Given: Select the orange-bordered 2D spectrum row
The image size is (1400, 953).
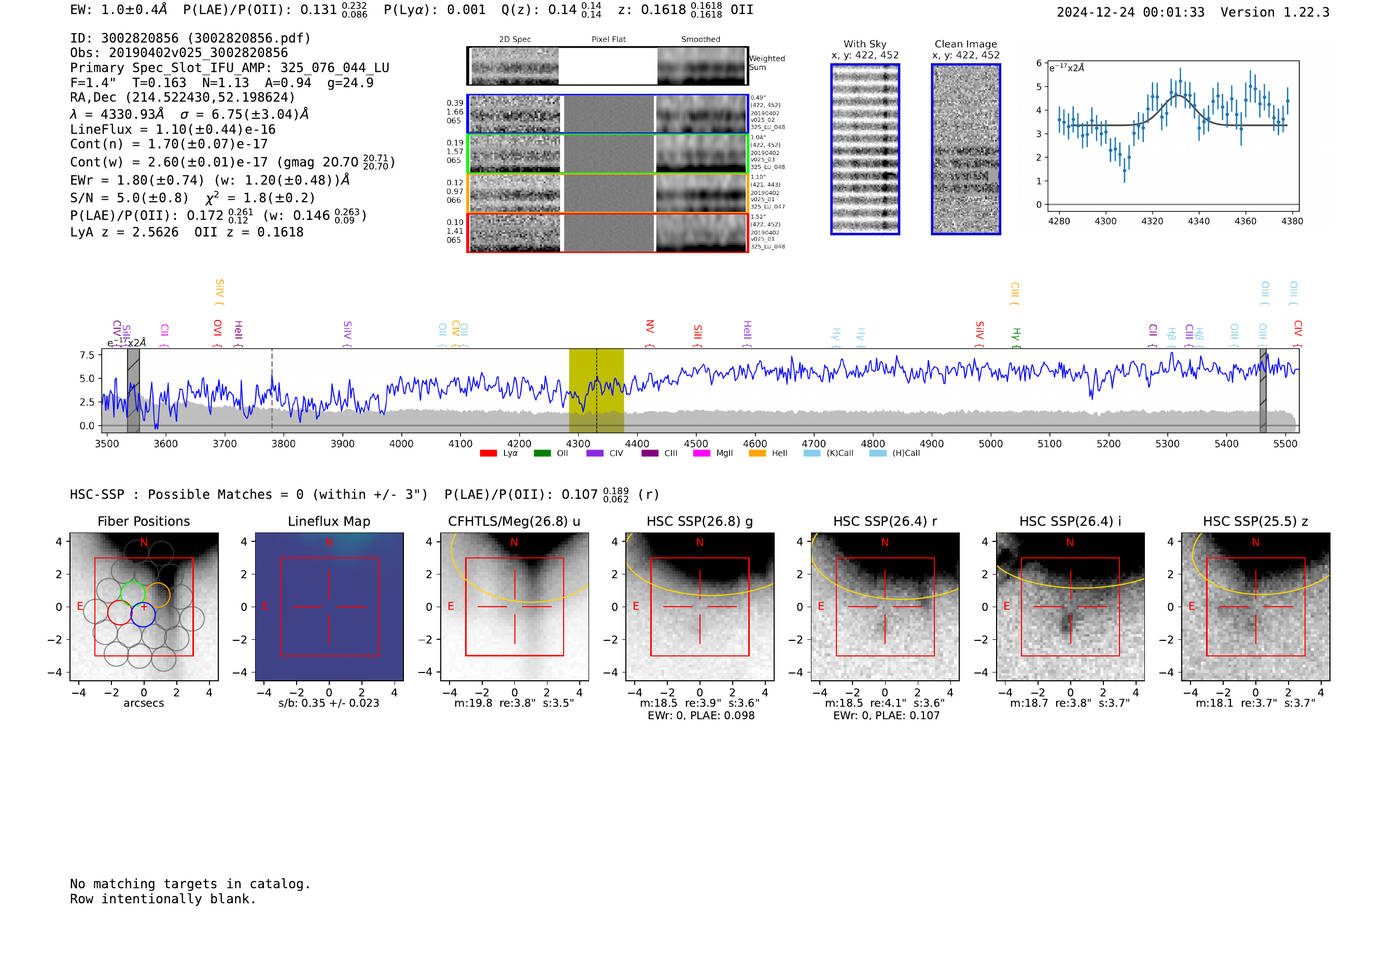Looking at the screenshot, I should click(608, 193).
